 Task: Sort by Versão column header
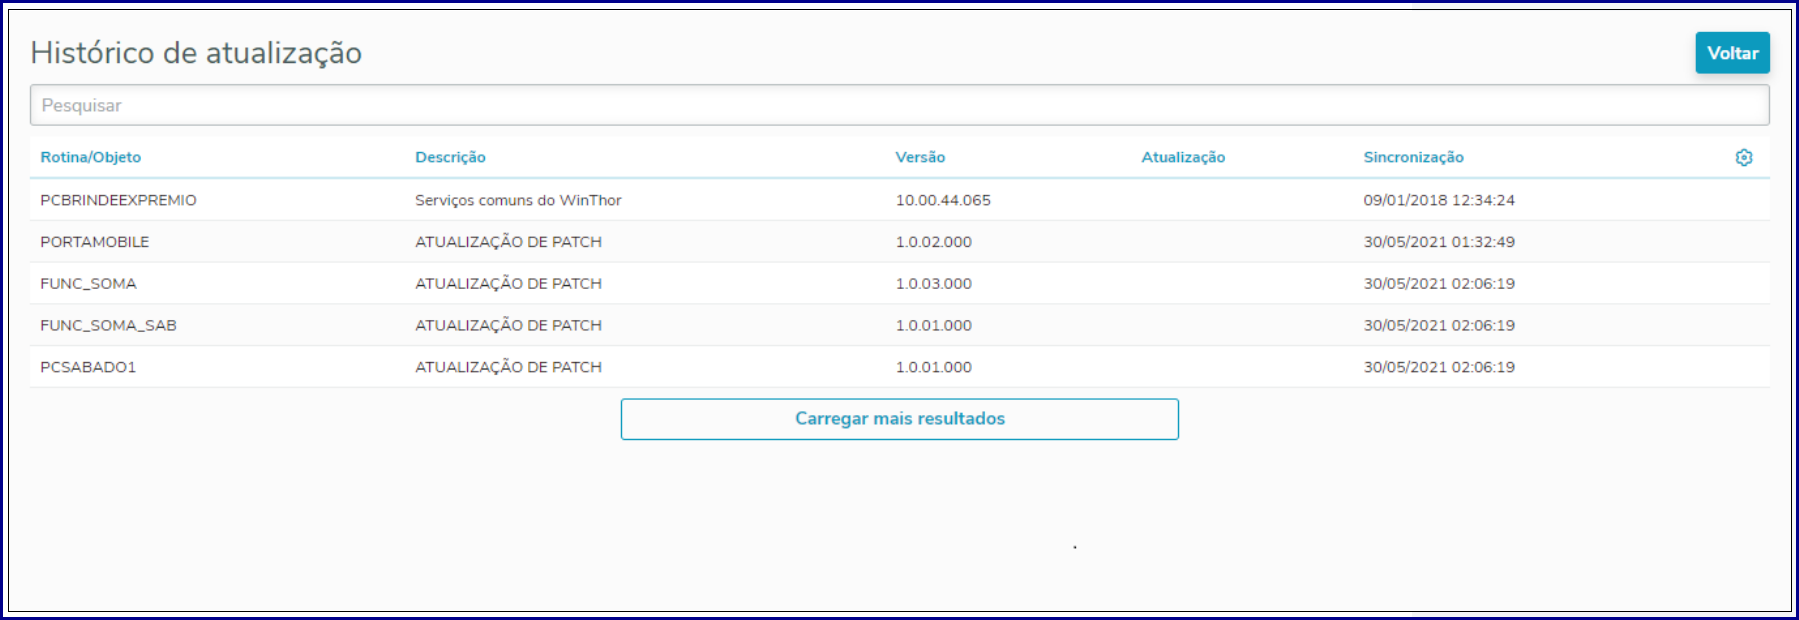click(x=920, y=157)
